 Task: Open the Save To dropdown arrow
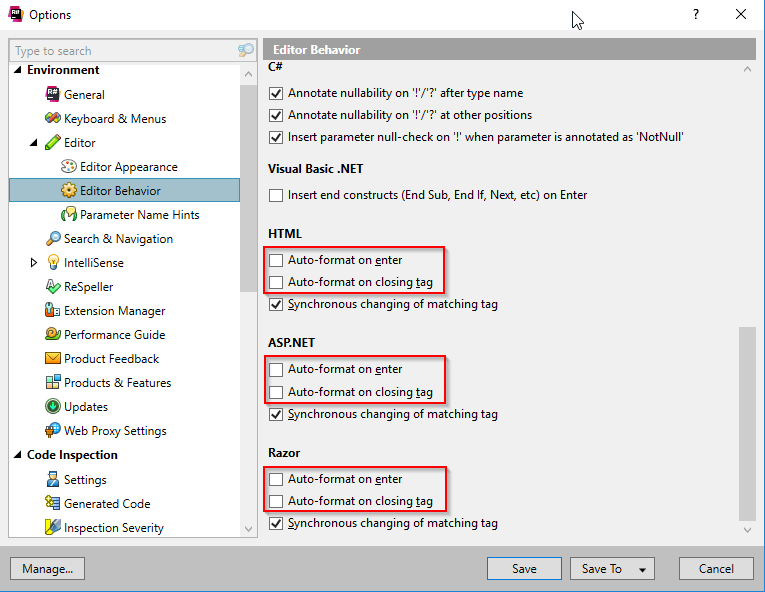tap(642, 570)
